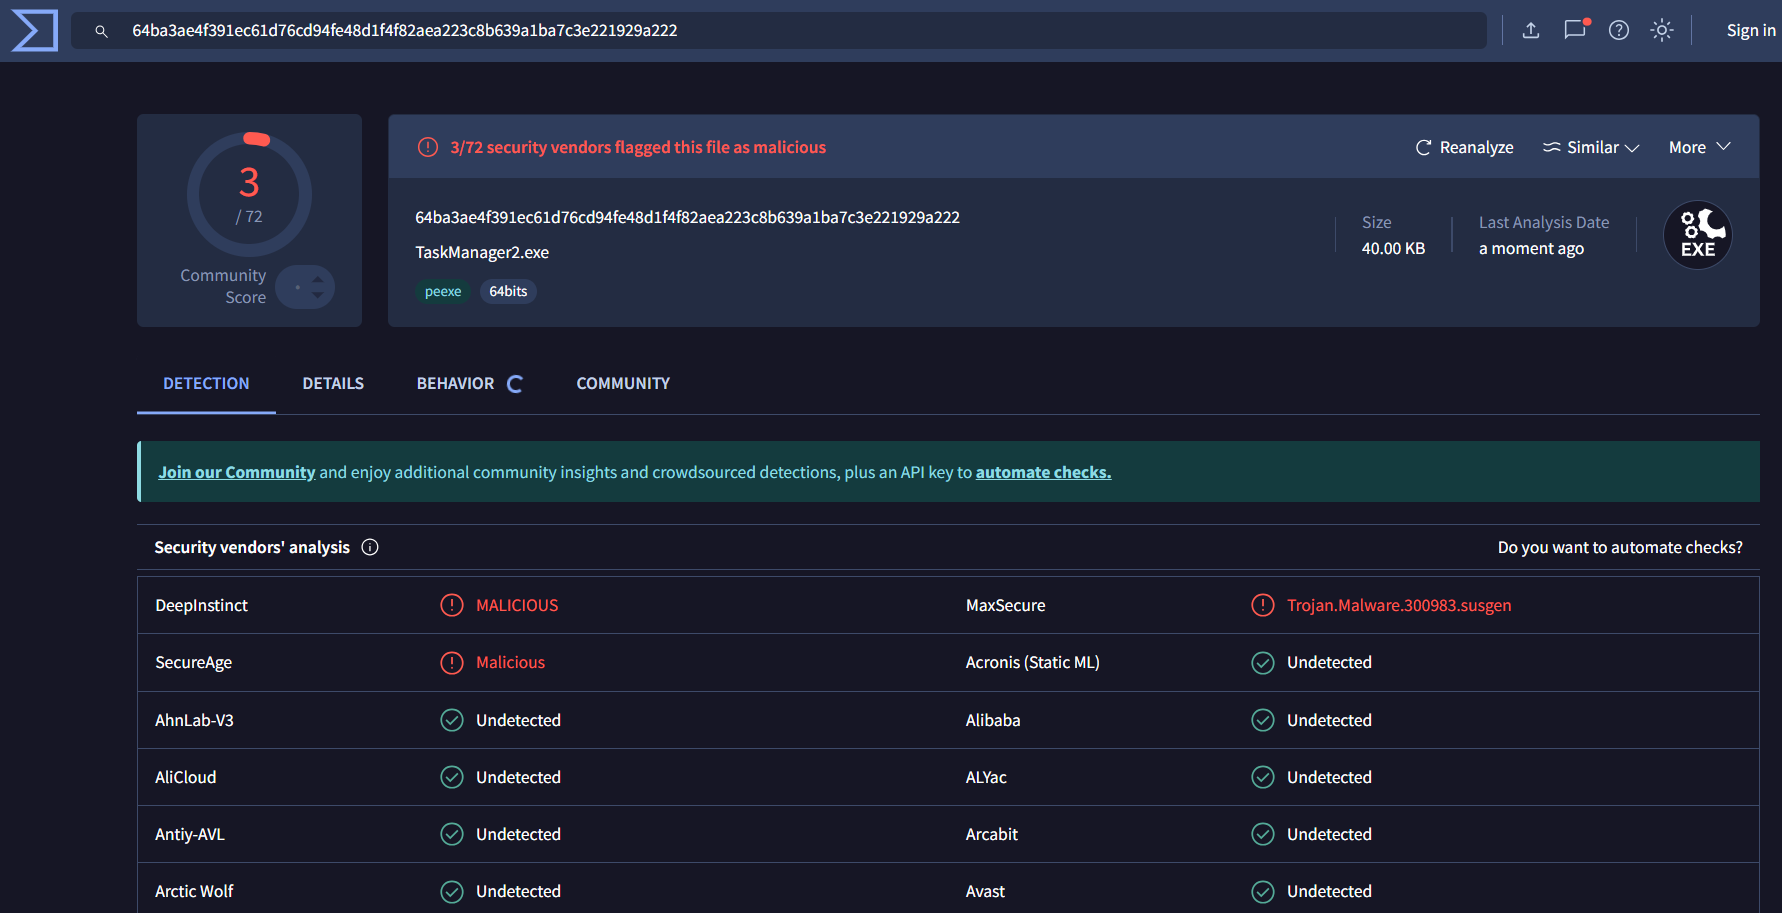Click the Sign in link

(1751, 30)
